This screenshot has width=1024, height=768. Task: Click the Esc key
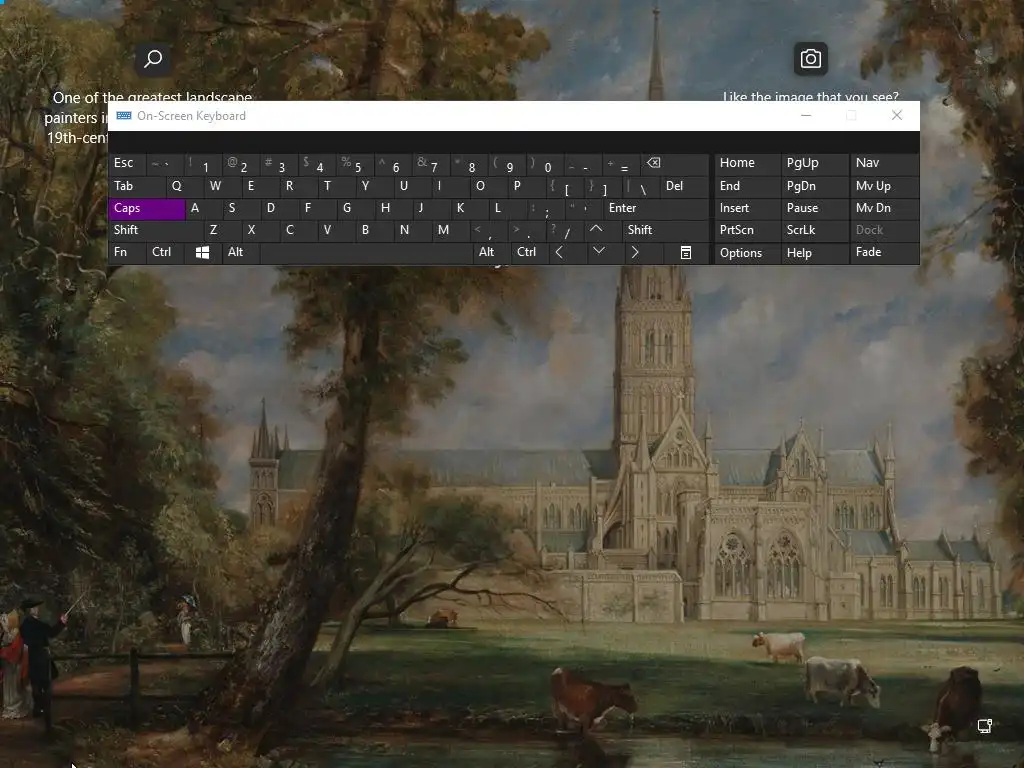pyautogui.click(x=127, y=163)
